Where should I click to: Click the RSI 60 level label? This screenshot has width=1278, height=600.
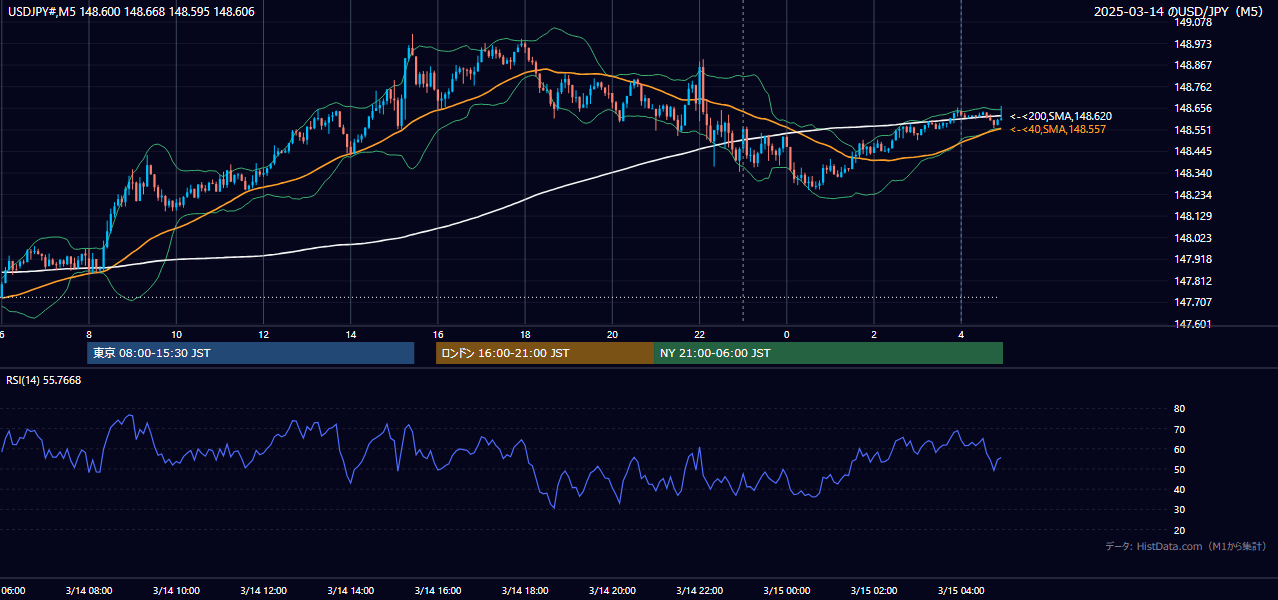point(1179,449)
